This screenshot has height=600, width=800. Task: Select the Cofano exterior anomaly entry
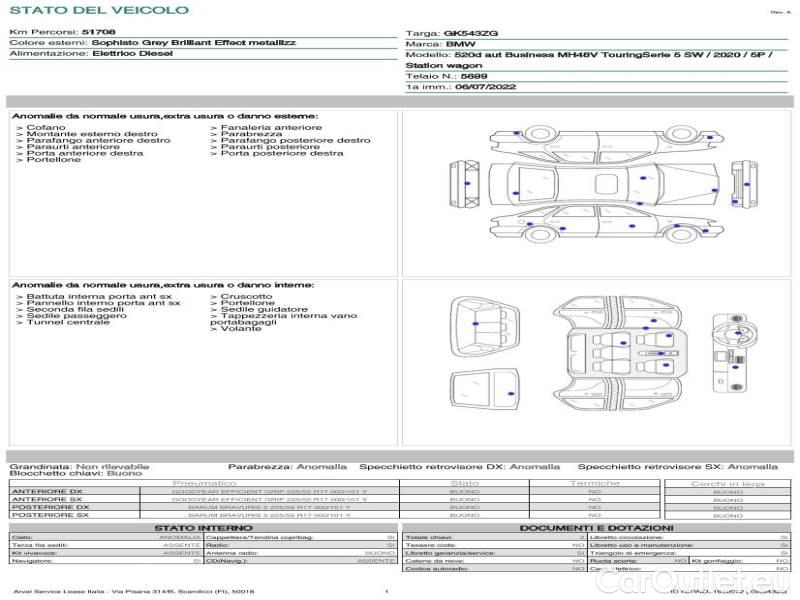tap(45, 128)
